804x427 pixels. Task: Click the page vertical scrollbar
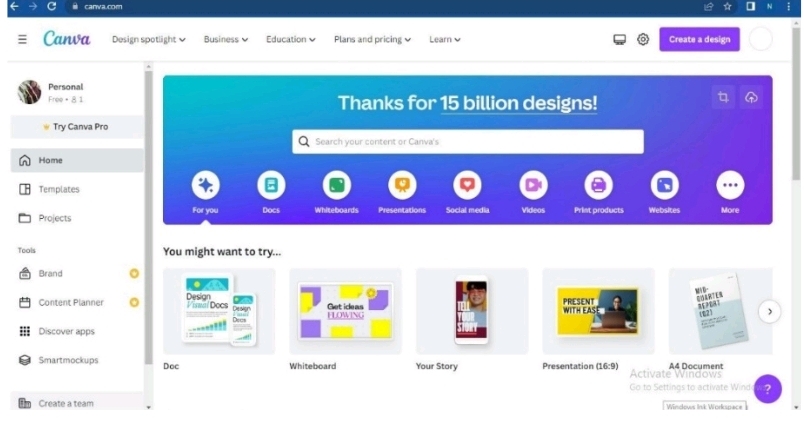click(x=796, y=103)
